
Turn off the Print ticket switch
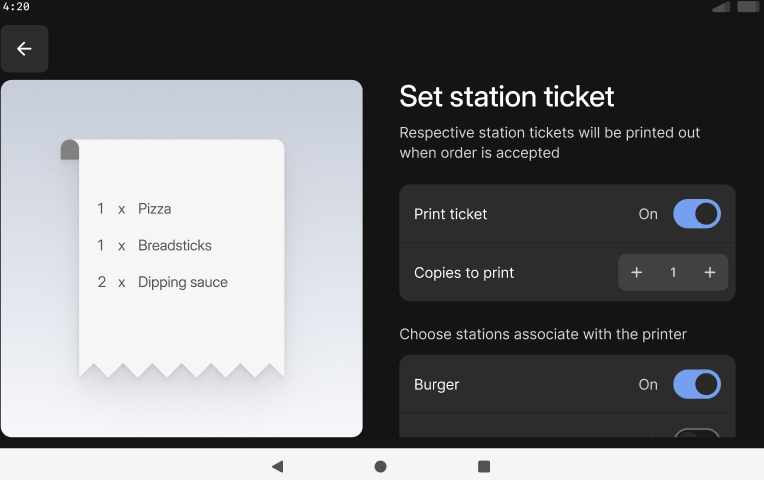tap(697, 214)
